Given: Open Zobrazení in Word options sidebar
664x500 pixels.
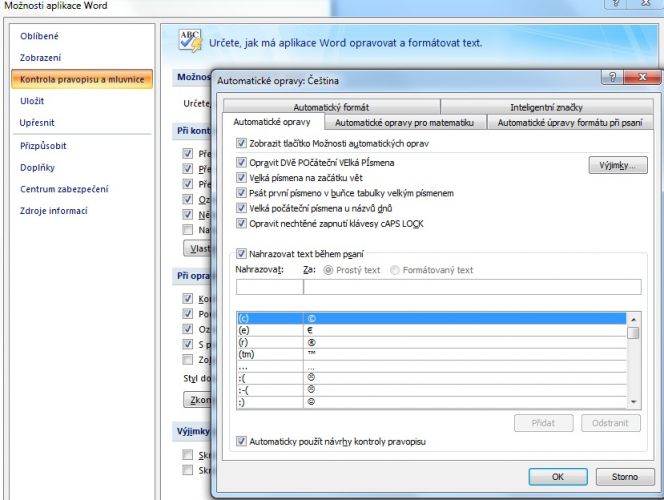Looking at the screenshot, I should (x=40, y=58).
